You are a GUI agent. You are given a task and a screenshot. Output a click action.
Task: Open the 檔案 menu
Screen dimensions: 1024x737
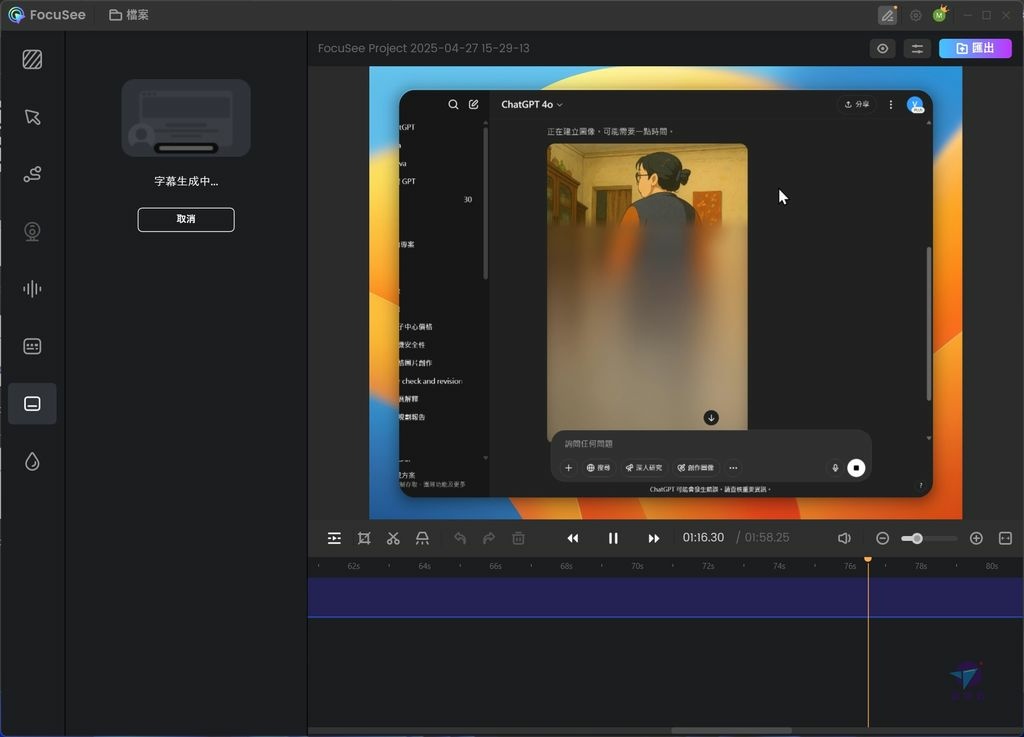click(x=129, y=14)
